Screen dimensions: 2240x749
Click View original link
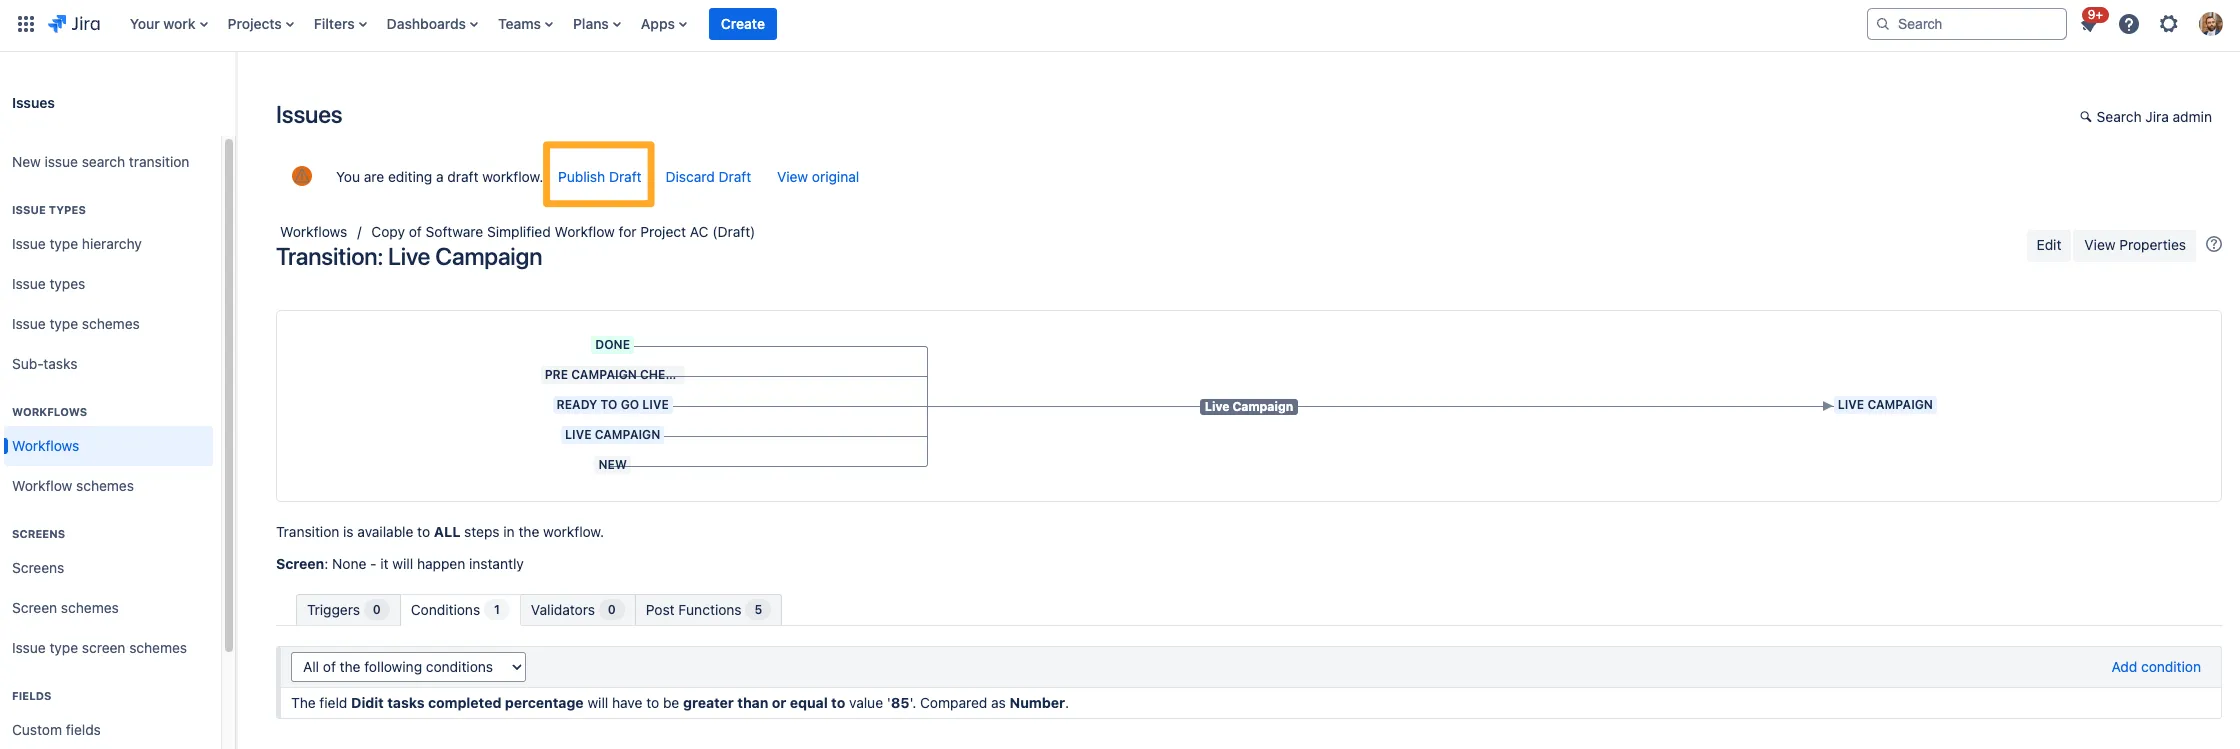tap(818, 177)
